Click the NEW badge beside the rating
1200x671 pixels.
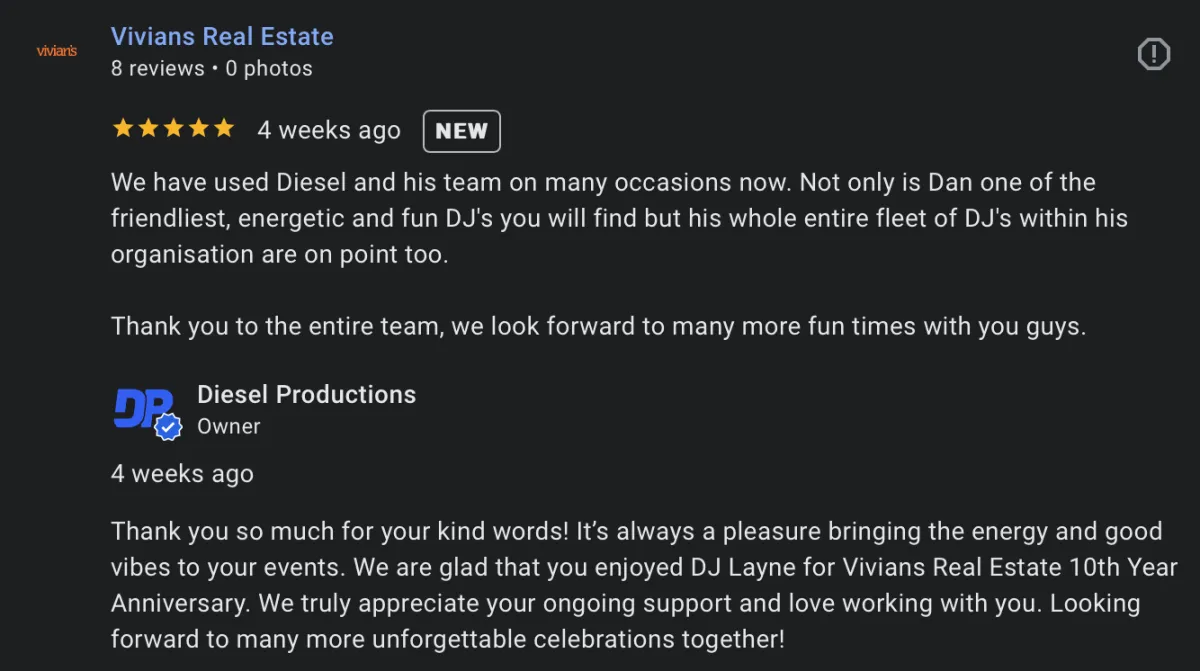(x=461, y=131)
